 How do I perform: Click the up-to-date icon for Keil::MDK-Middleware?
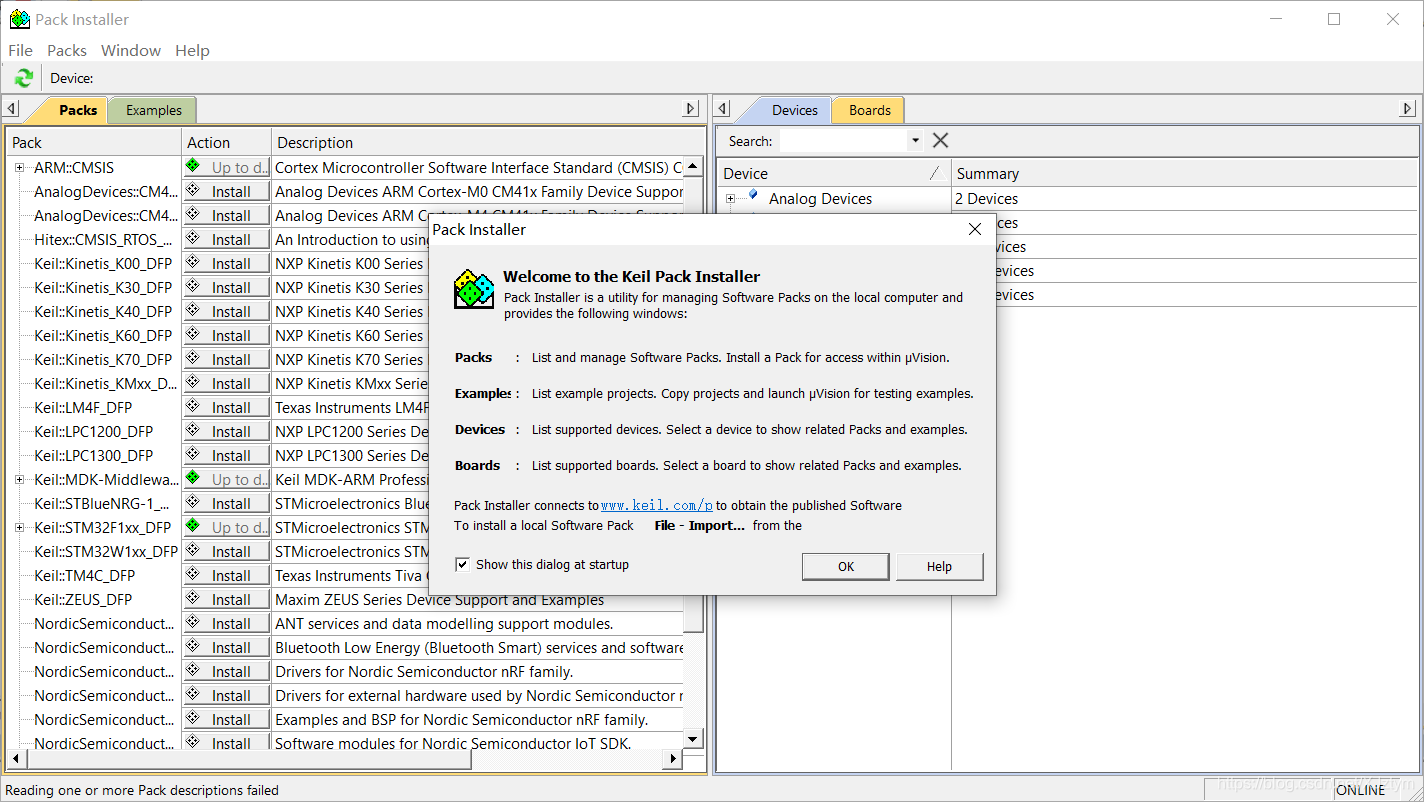coord(193,478)
